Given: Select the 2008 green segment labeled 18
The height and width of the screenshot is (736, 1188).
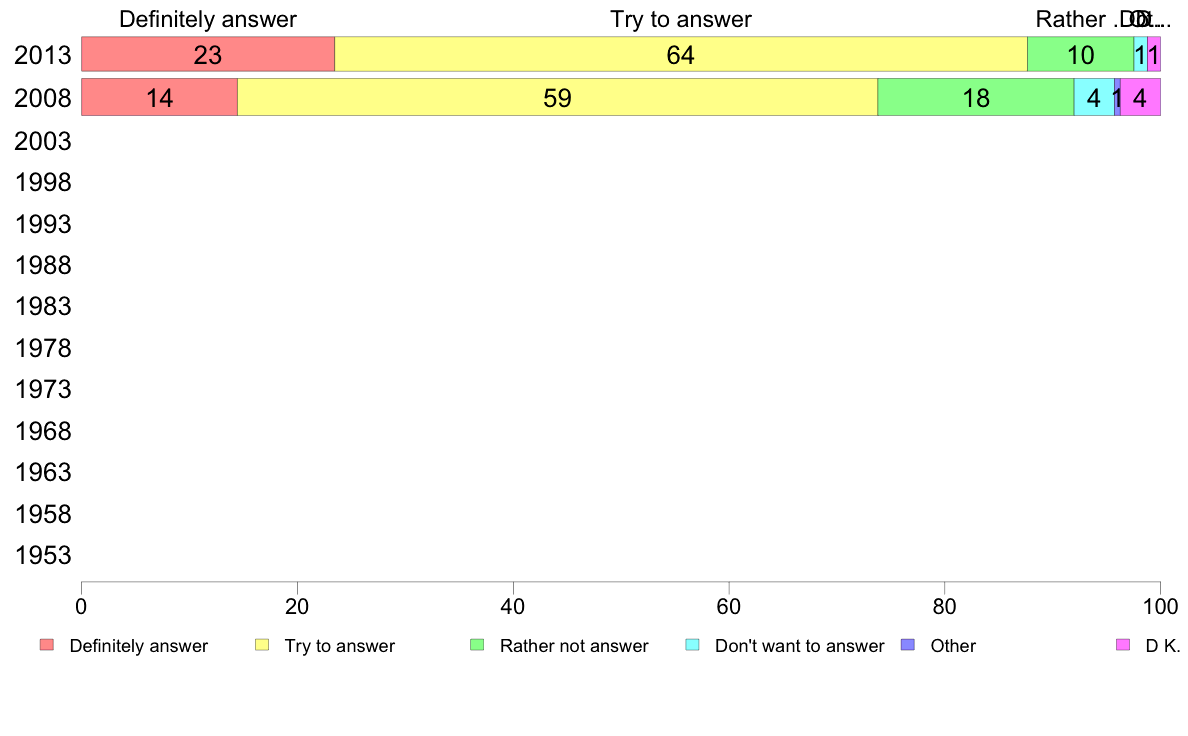Looking at the screenshot, I should [x=976, y=97].
